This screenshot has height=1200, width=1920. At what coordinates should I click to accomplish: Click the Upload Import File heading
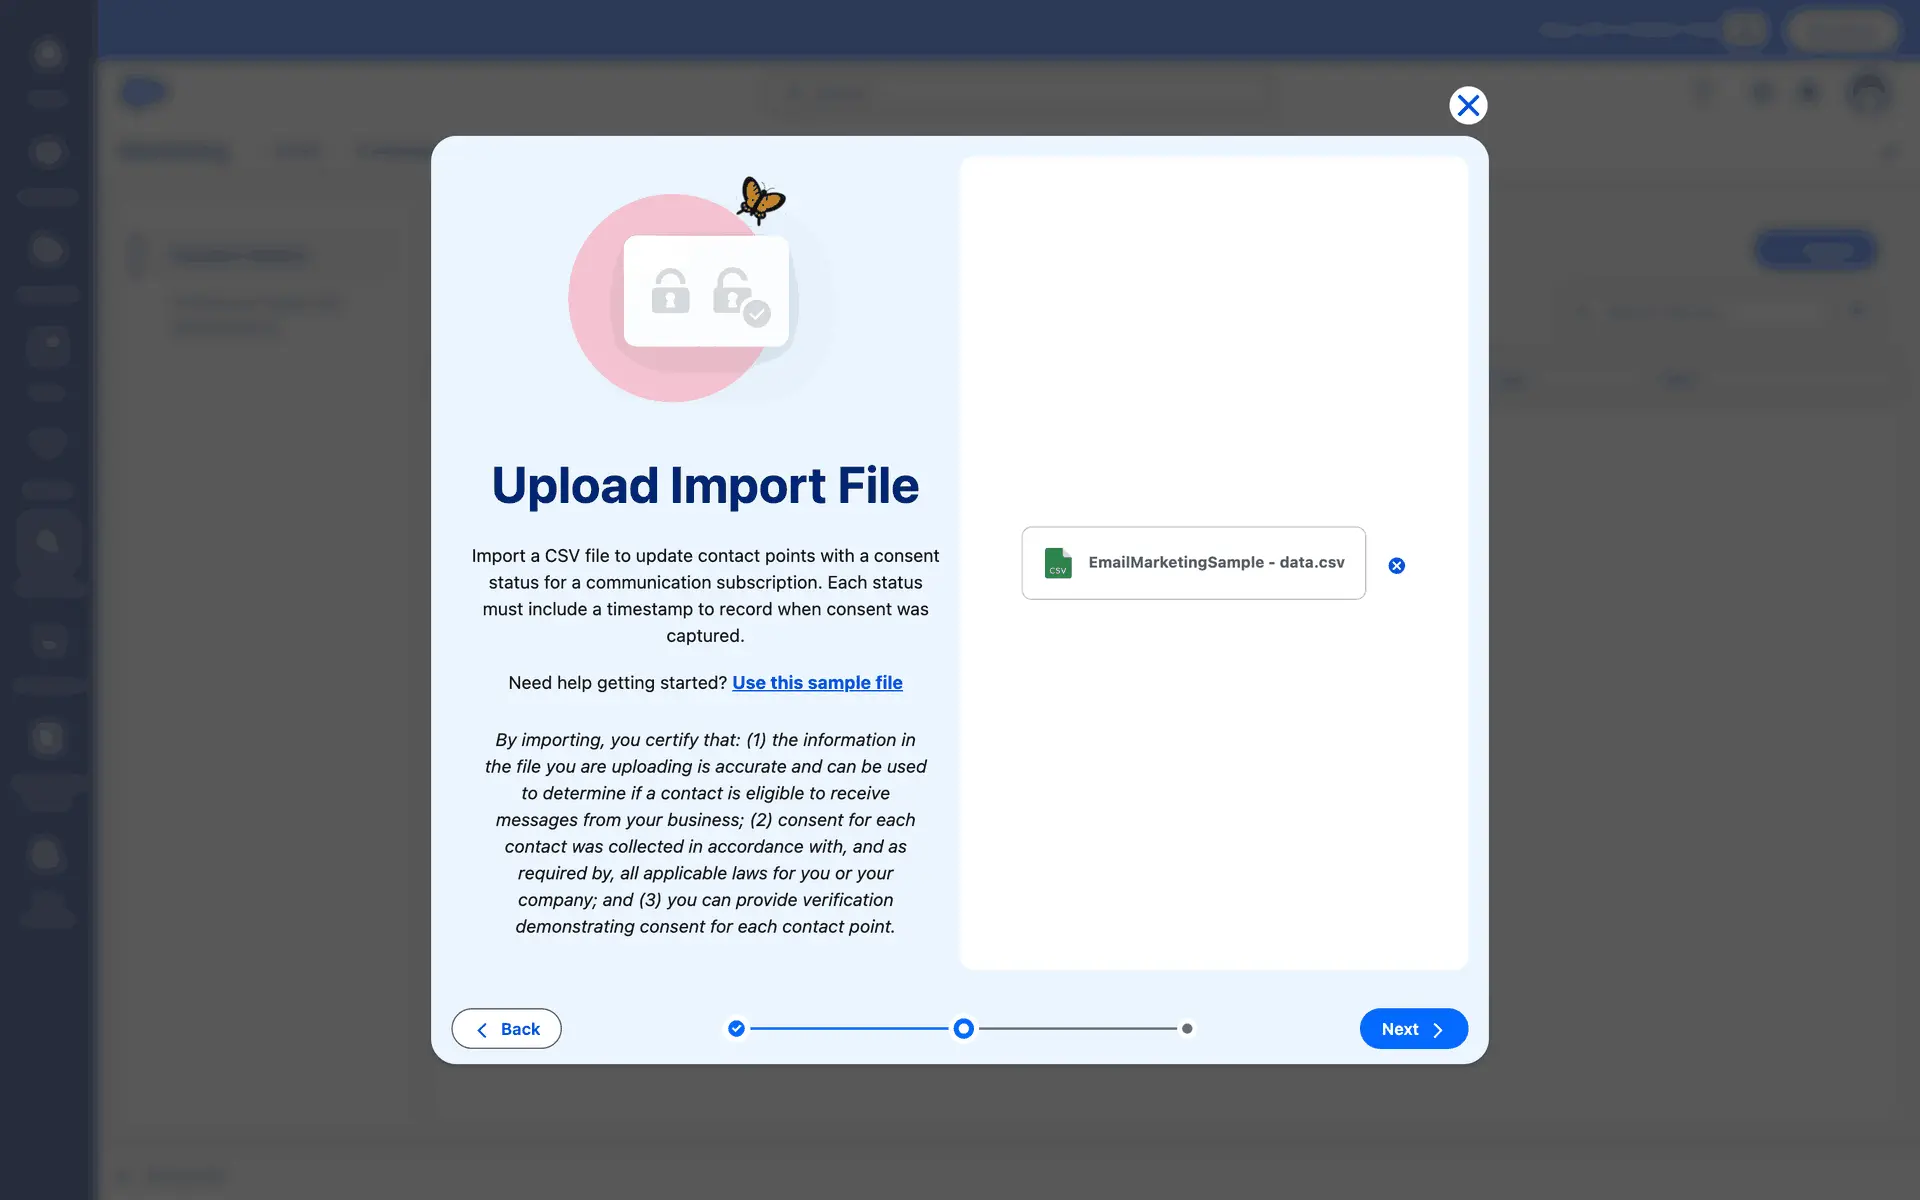point(705,486)
